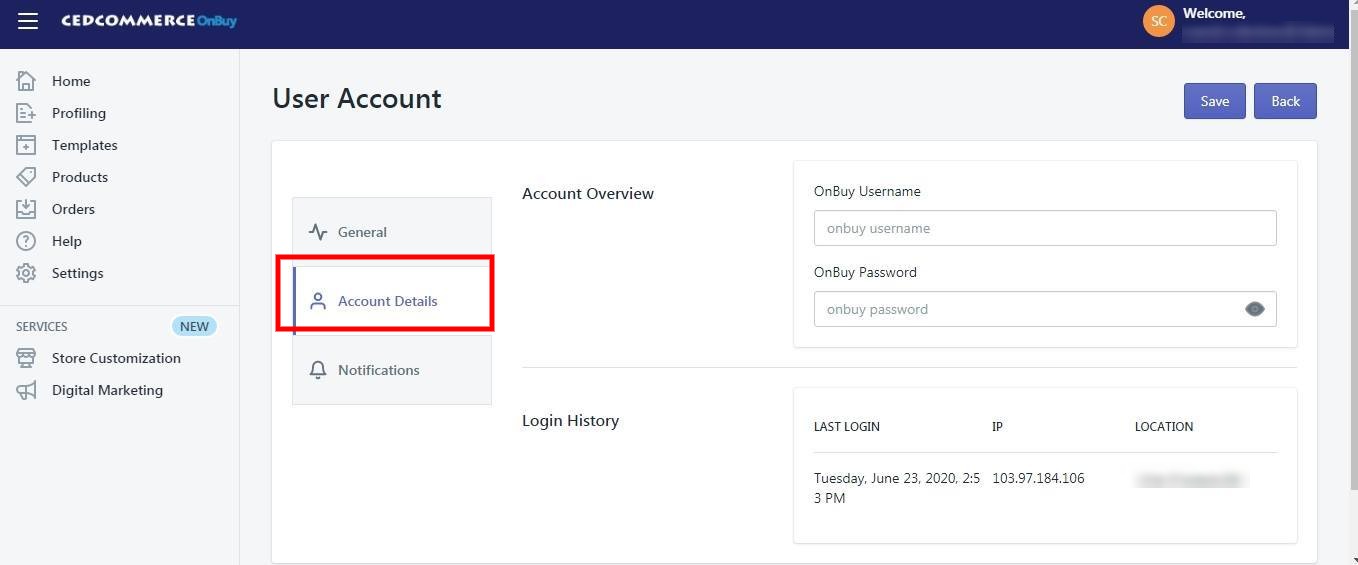Toggle password visibility eye icon
1358x565 pixels.
(x=1254, y=309)
